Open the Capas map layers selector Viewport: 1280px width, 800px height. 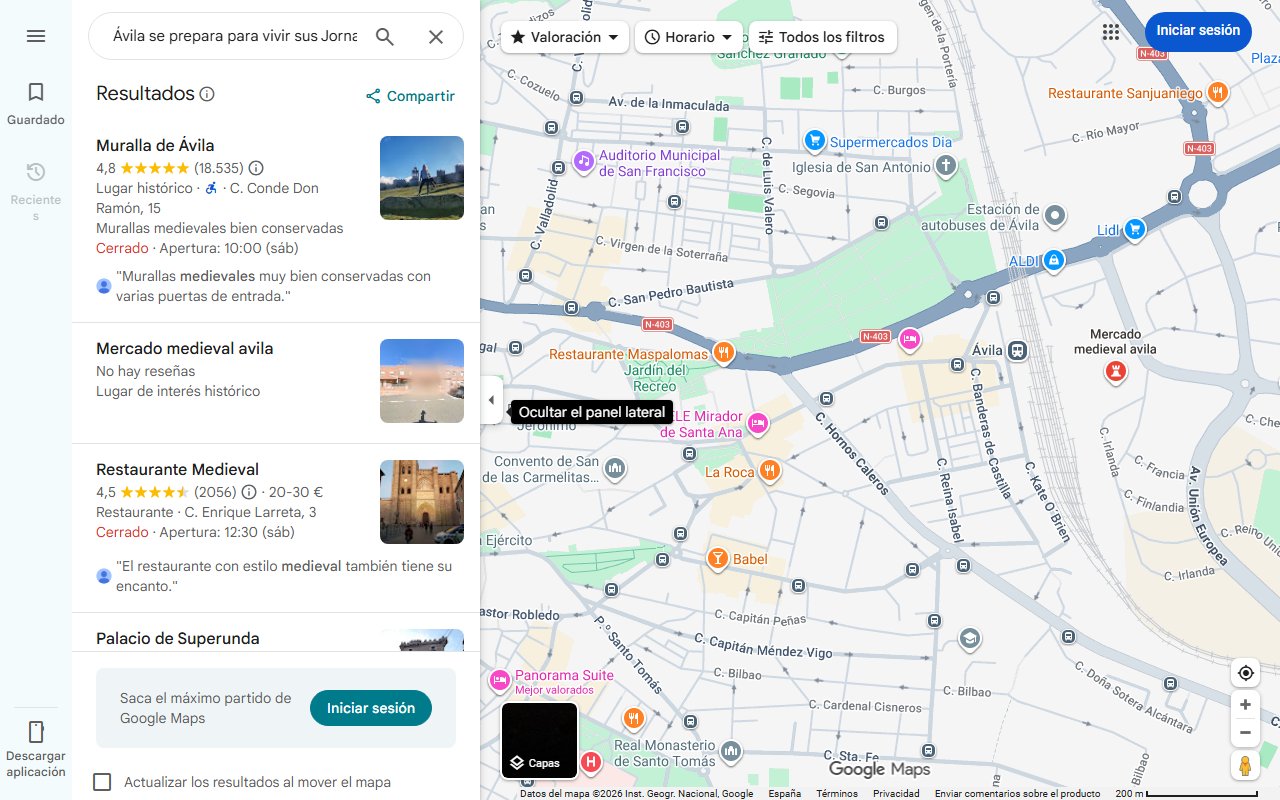(x=538, y=740)
